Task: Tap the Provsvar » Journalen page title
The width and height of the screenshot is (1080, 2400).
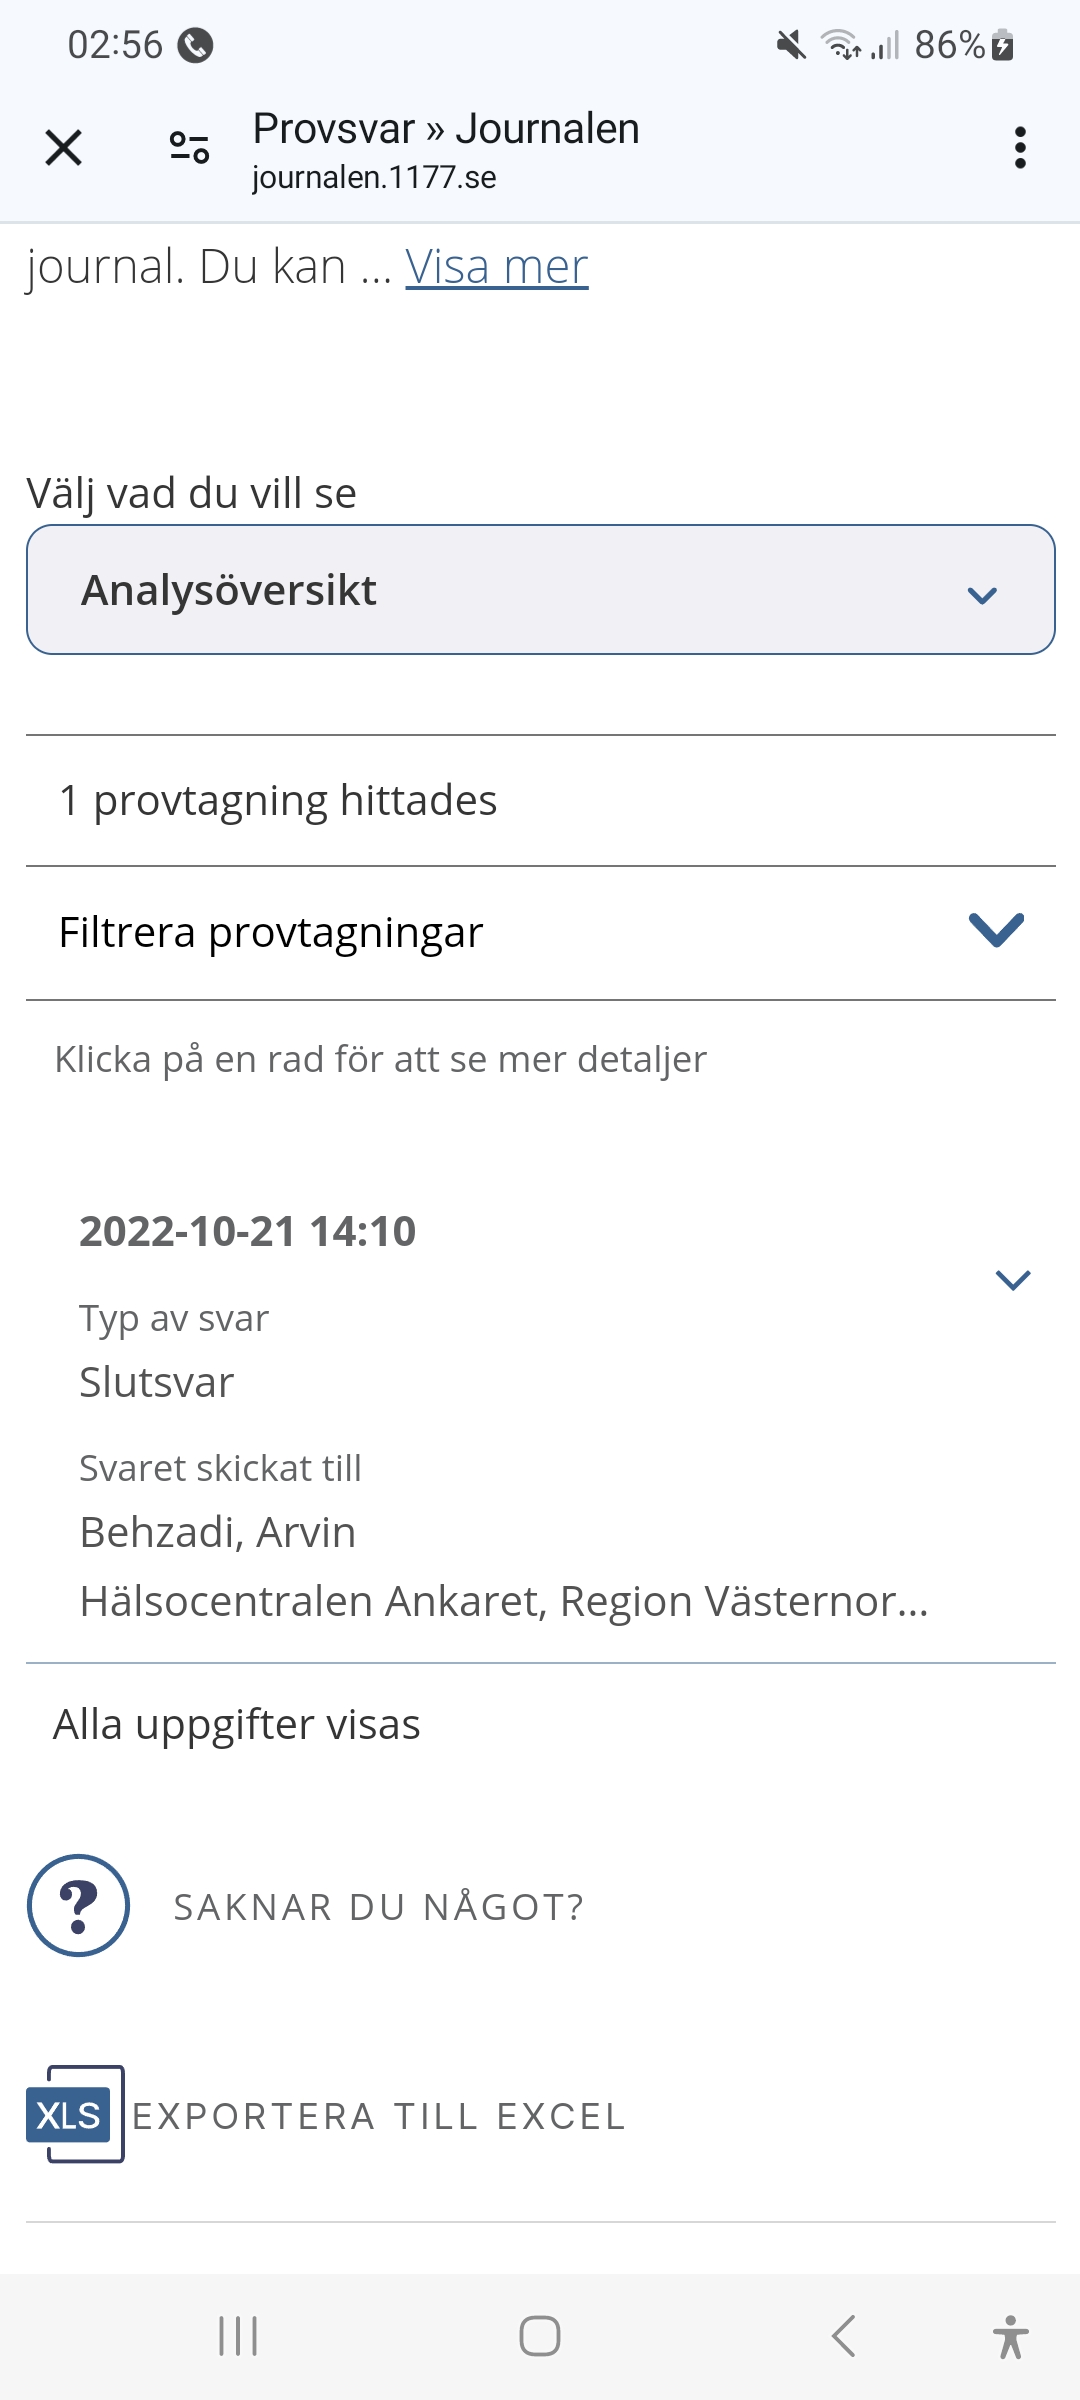Action: point(446,129)
